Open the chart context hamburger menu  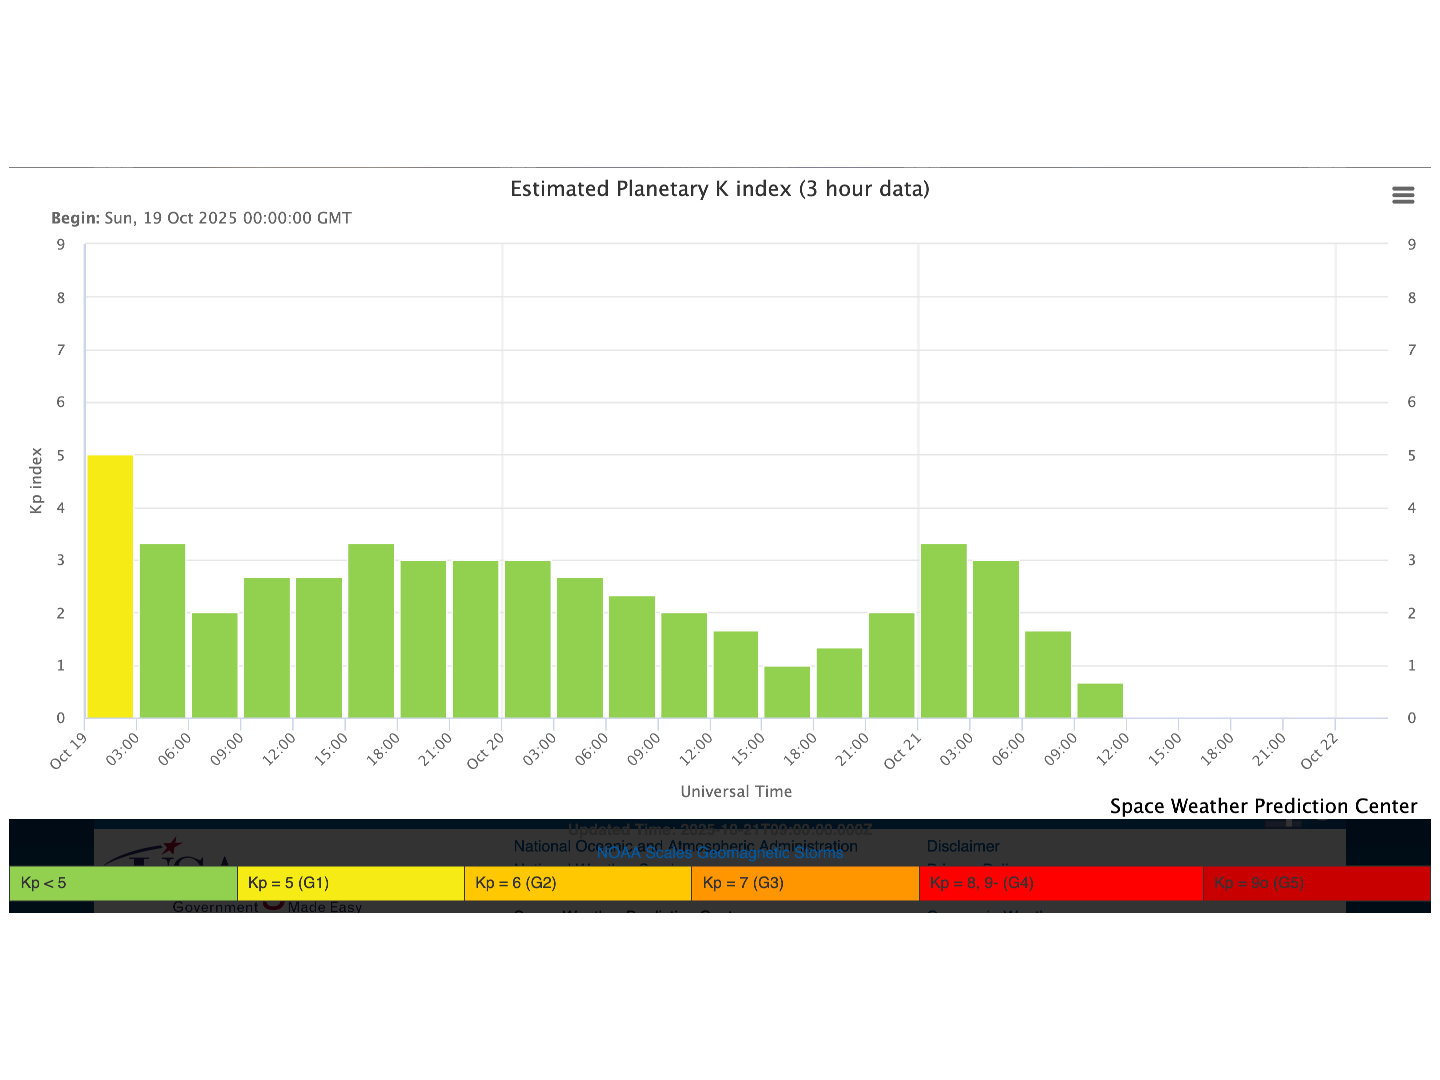tap(1403, 195)
